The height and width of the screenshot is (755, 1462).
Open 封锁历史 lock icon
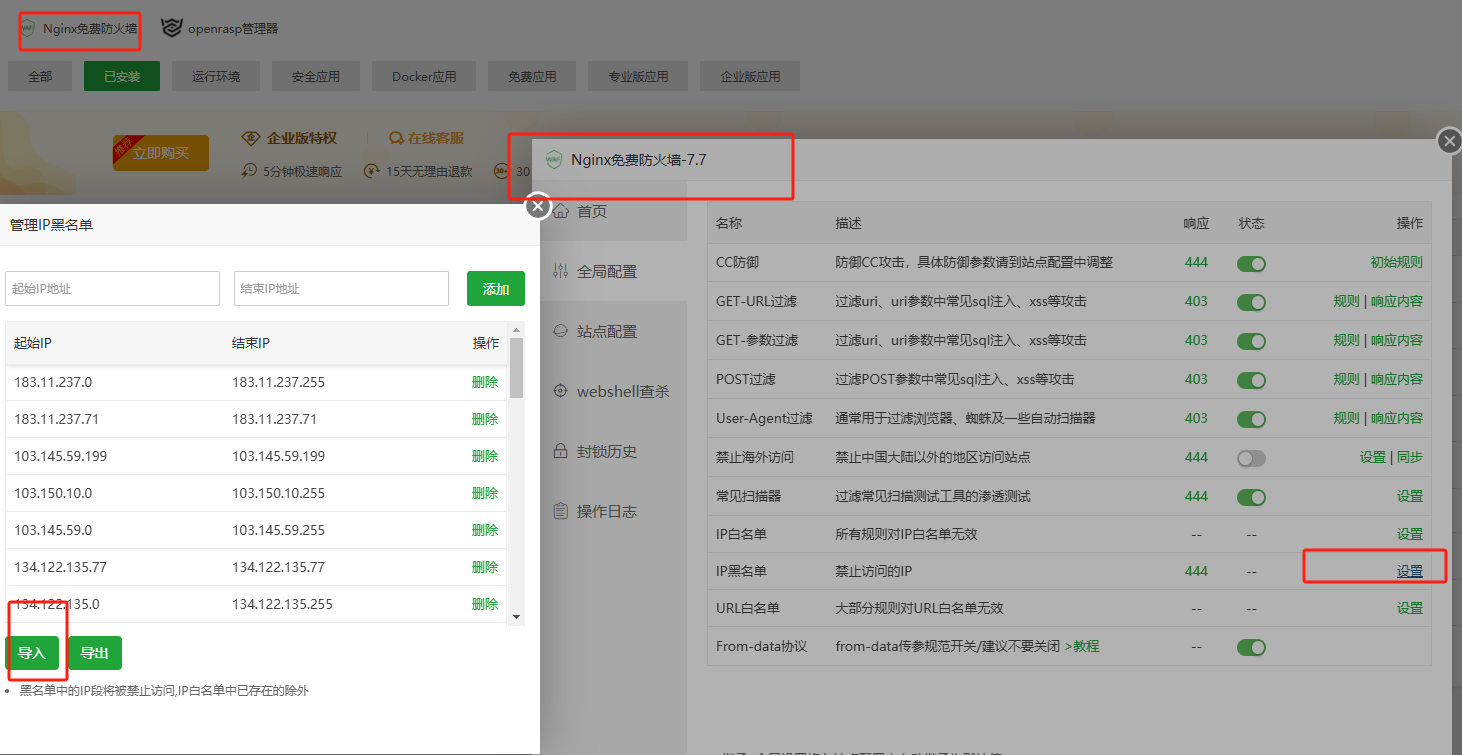pyautogui.click(x=560, y=451)
